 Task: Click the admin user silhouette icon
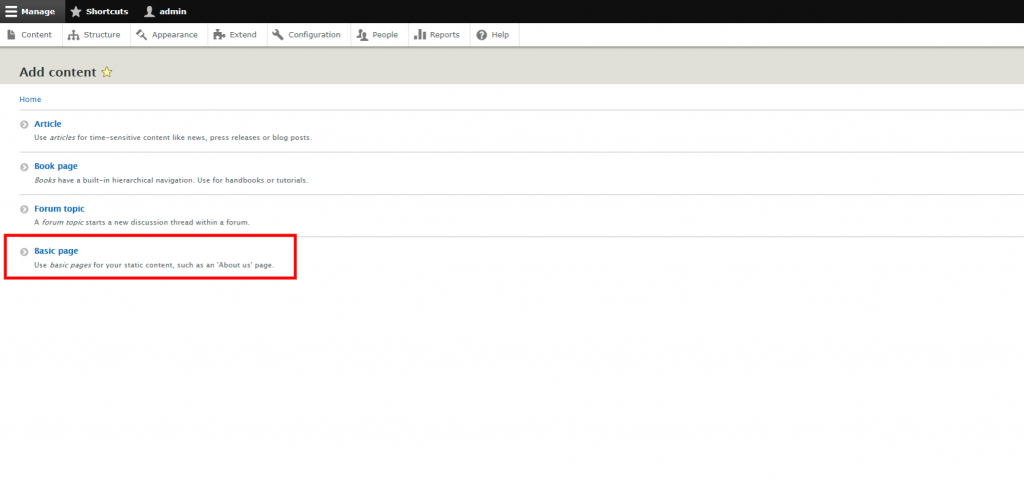point(150,11)
